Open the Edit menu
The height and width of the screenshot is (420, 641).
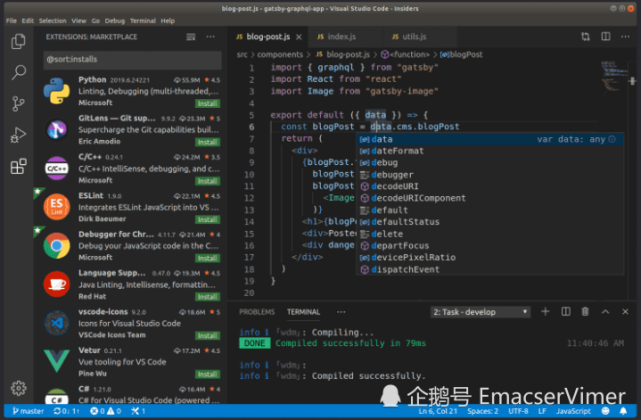[x=28, y=21]
